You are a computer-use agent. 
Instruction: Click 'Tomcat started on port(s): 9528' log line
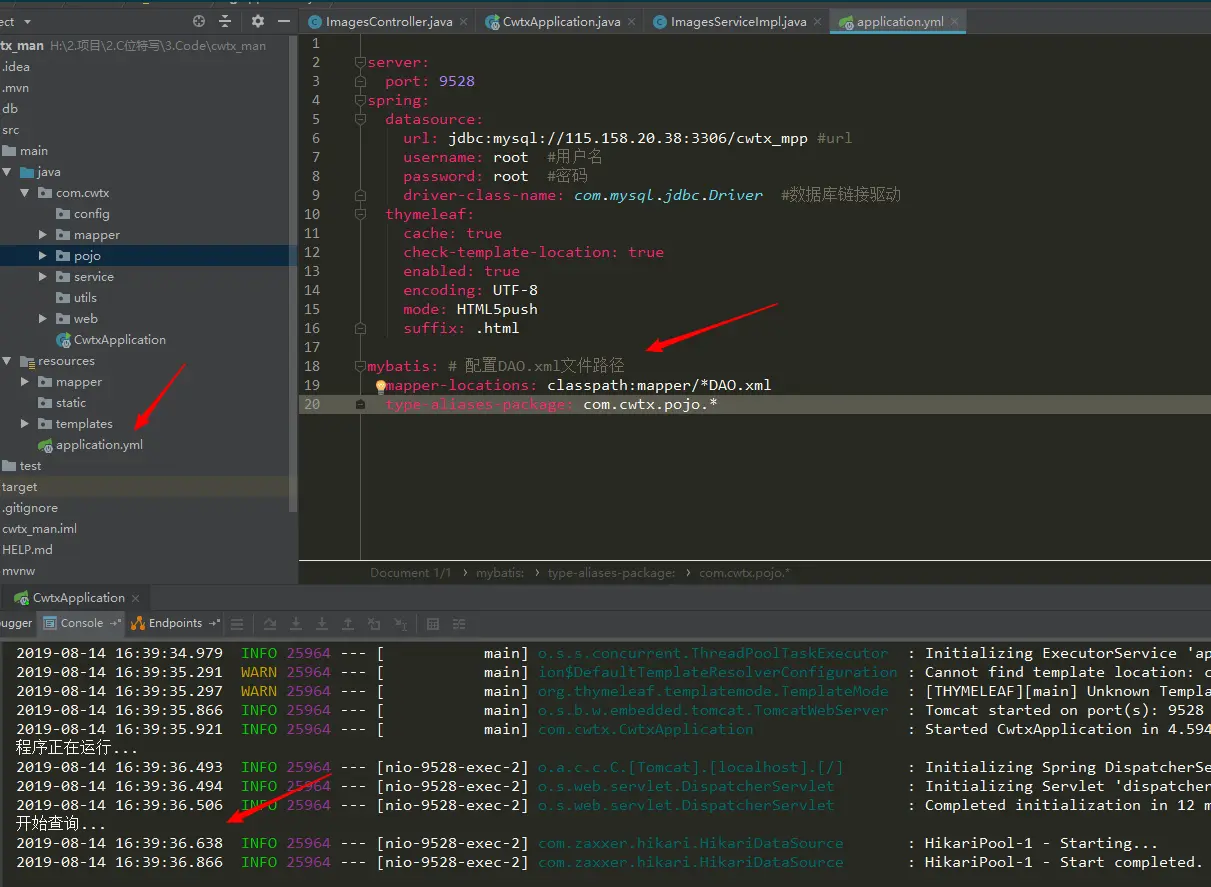tap(1064, 710)
